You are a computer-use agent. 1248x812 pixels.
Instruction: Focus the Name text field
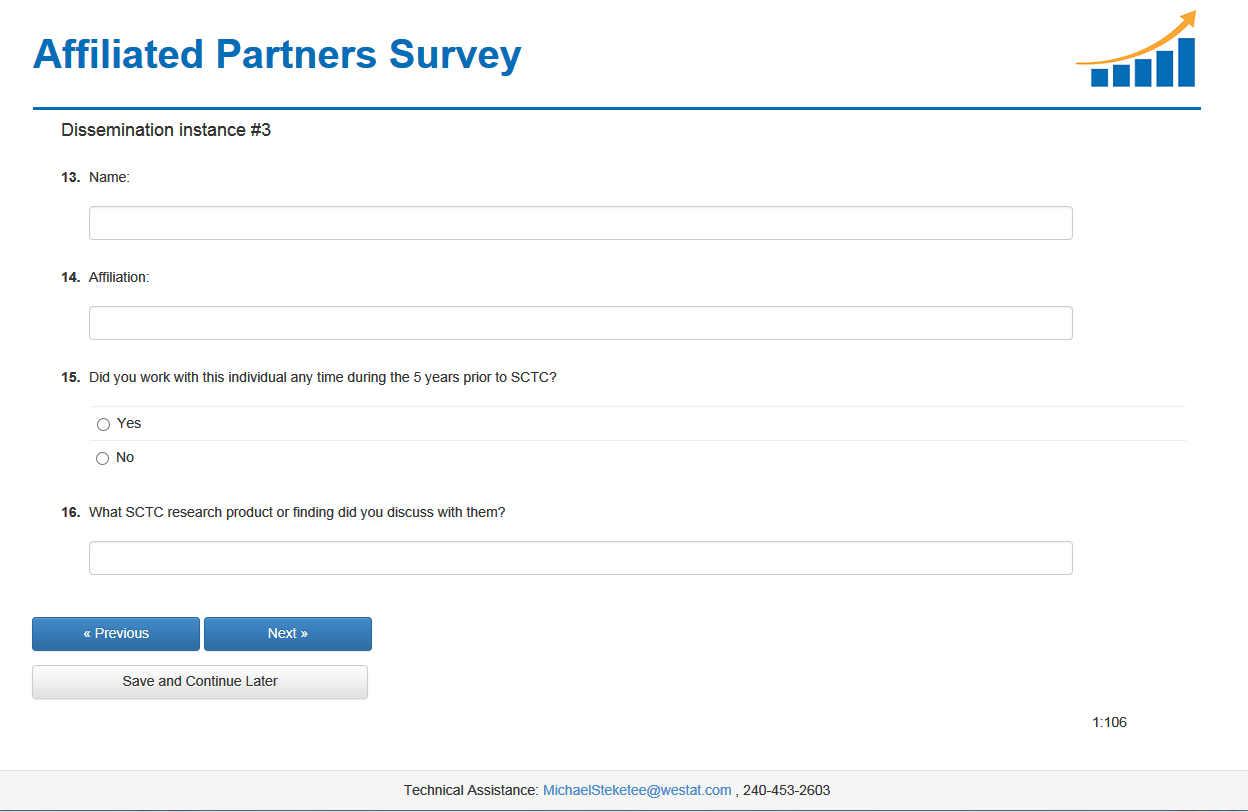tap(580, 223)
